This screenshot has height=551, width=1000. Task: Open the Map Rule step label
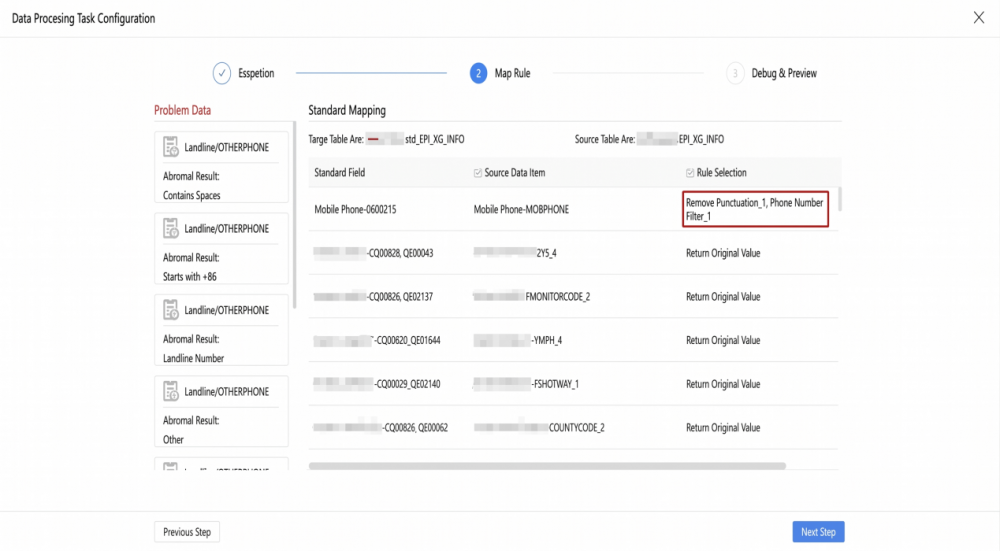point(512,73)
